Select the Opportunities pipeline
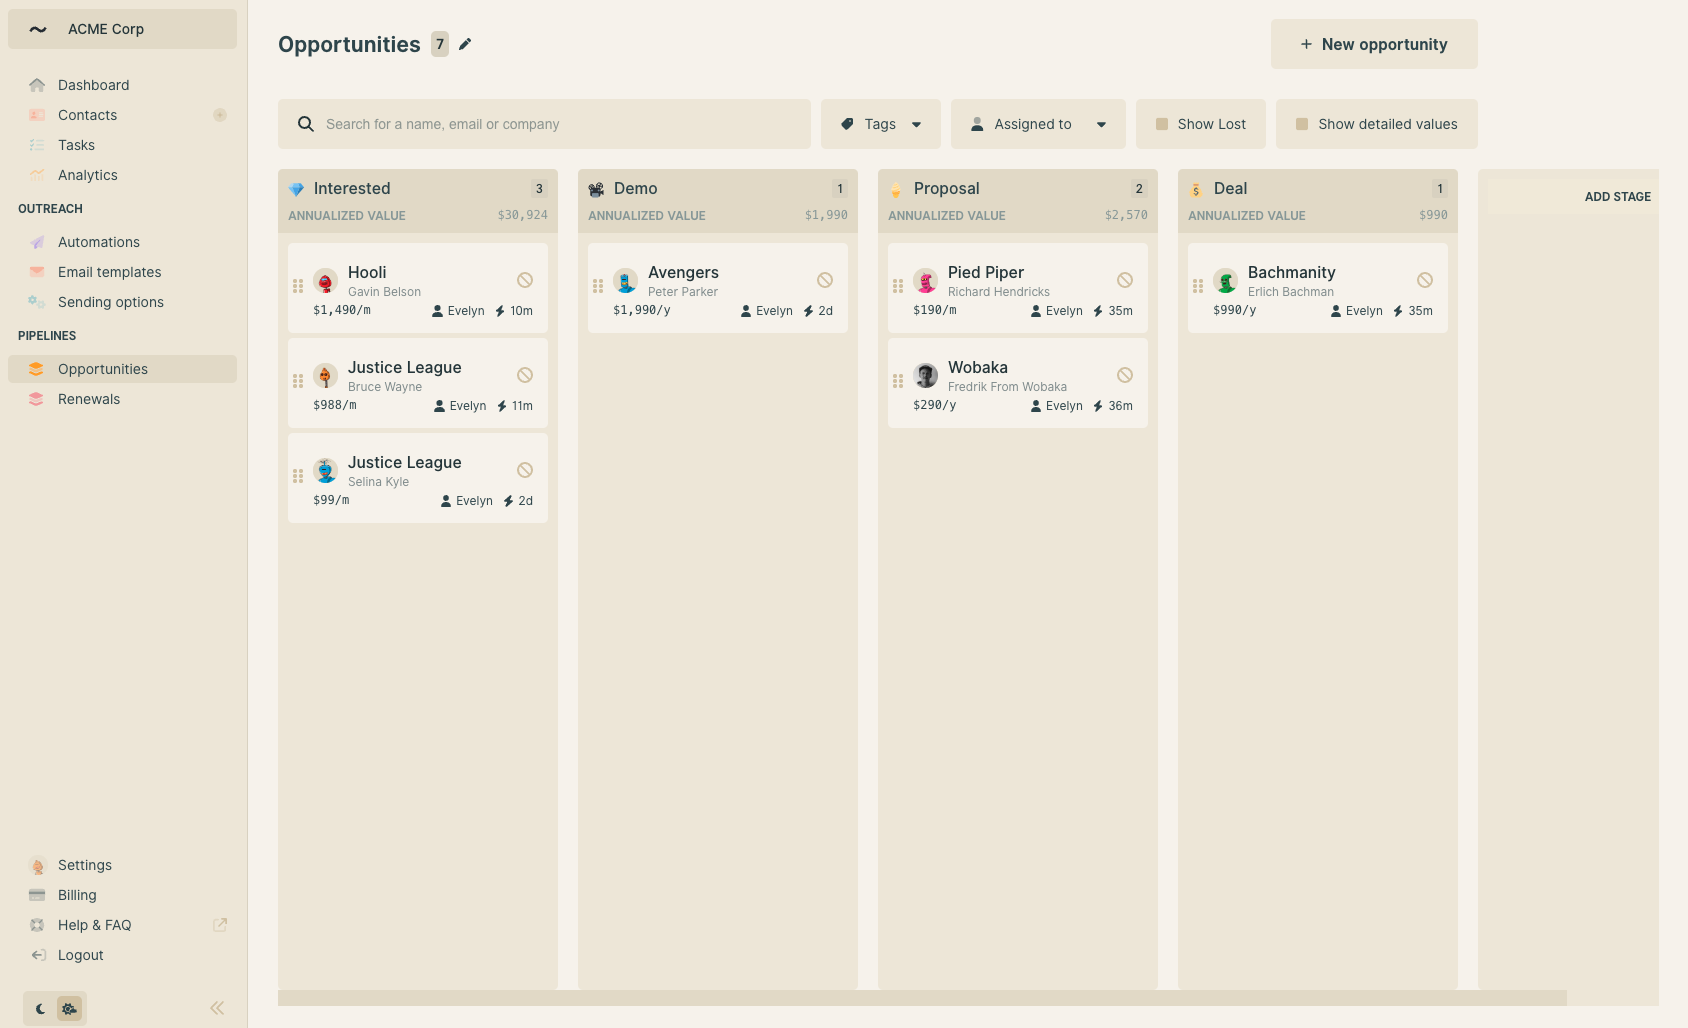Image resolution: width=1688 pixels, height=1028 pixels. pyautogui.click(x=122, y=369)
